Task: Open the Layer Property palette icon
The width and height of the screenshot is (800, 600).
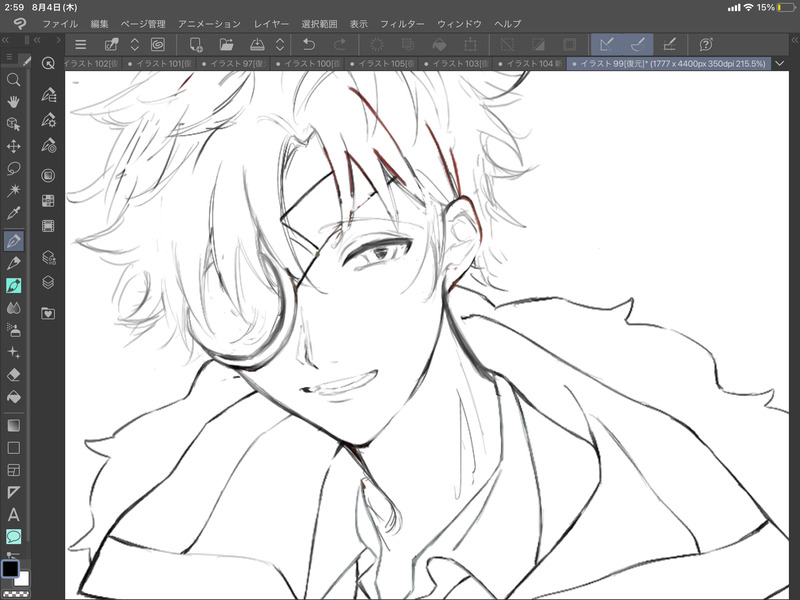Action: pyautogui.click(x=48, y=257)
